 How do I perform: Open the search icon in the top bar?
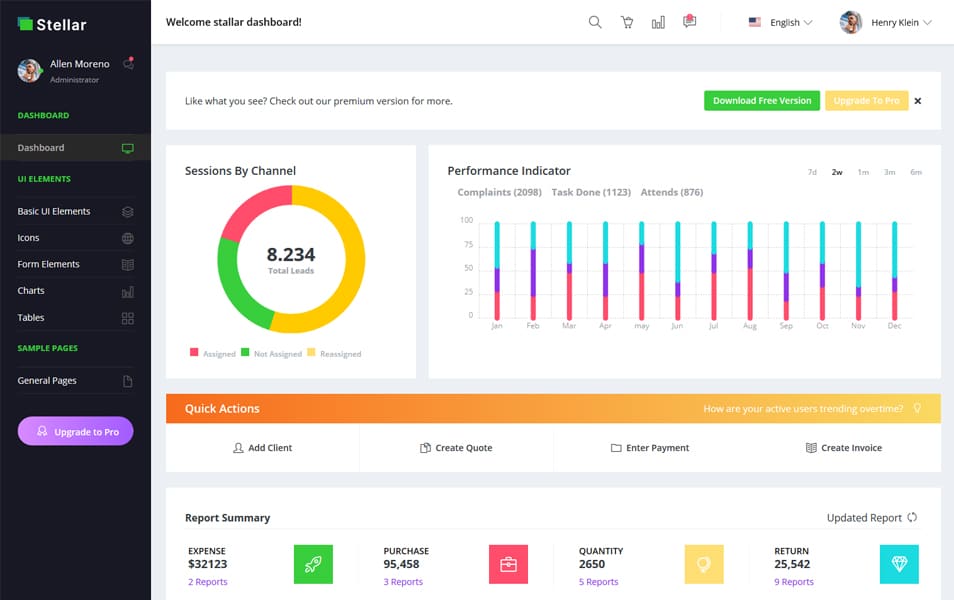pos(595,21)
